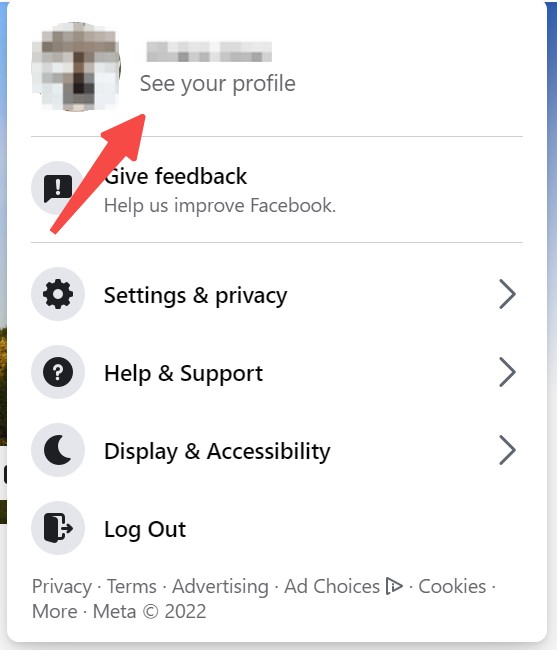The image size is (557, 650).
Task: Click the Help & Support question mark icon
Action: pos(58,372)
